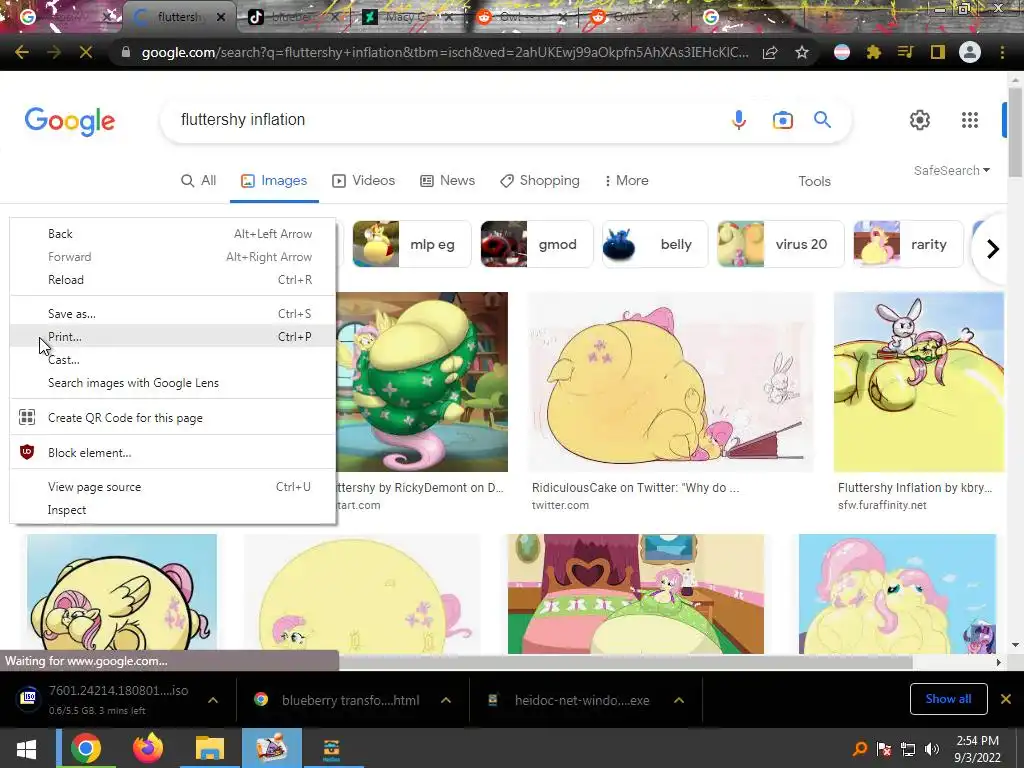Select Reload in the context menu
Screen dimensions: 1024x768
tap(173, 280)
